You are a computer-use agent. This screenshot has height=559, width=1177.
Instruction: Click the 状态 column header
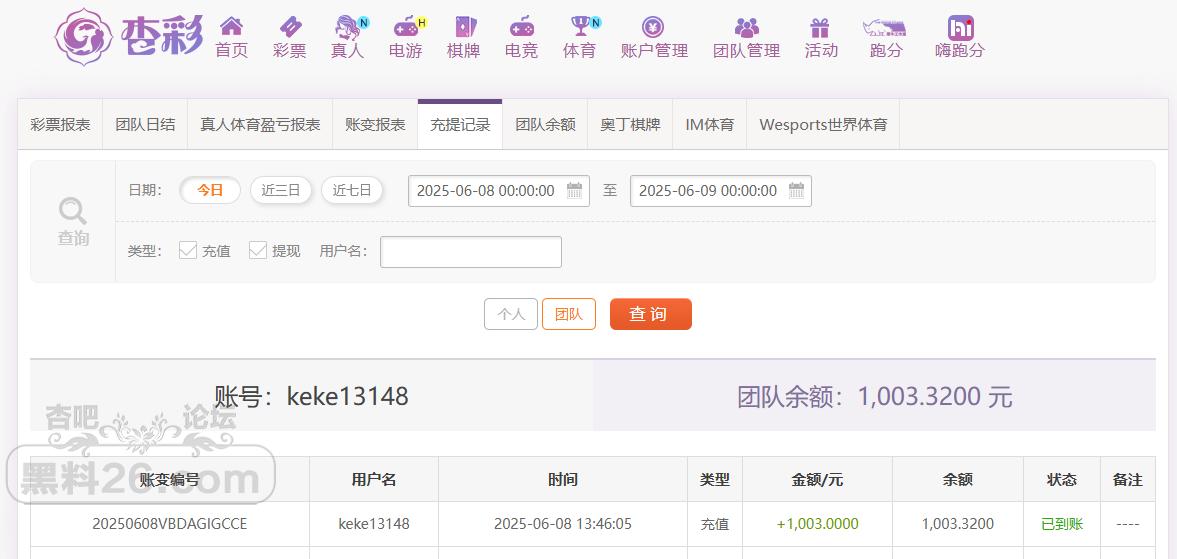coord(1062,479)
